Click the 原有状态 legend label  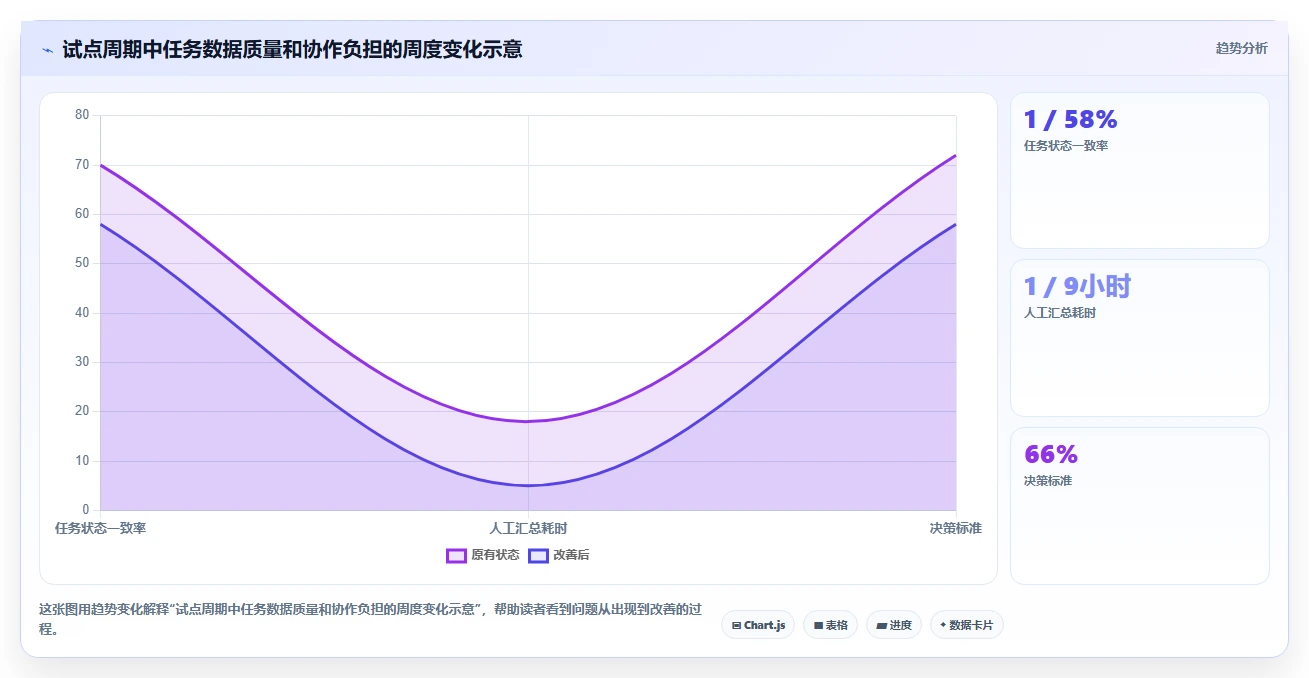click(495, 555)
